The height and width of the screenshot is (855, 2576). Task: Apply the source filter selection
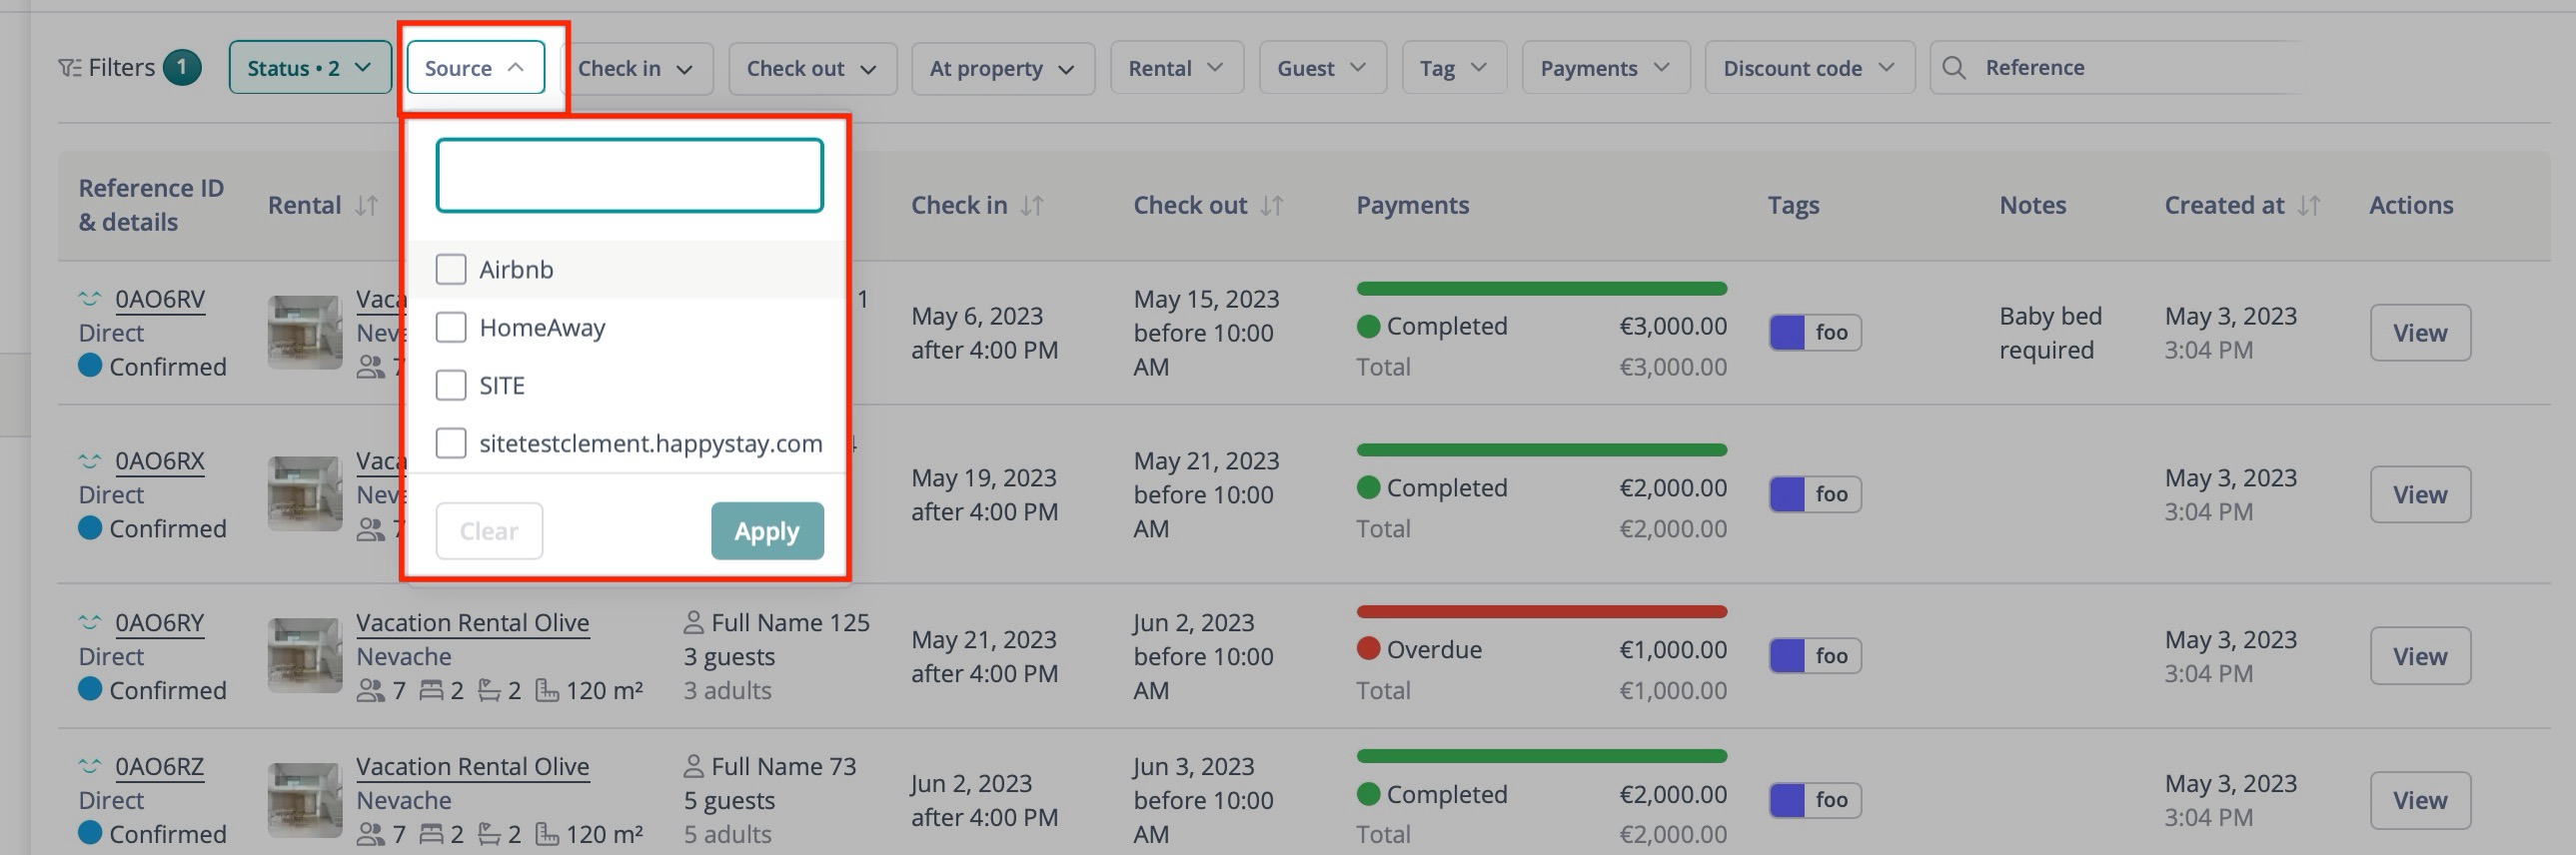coord(767,531)
